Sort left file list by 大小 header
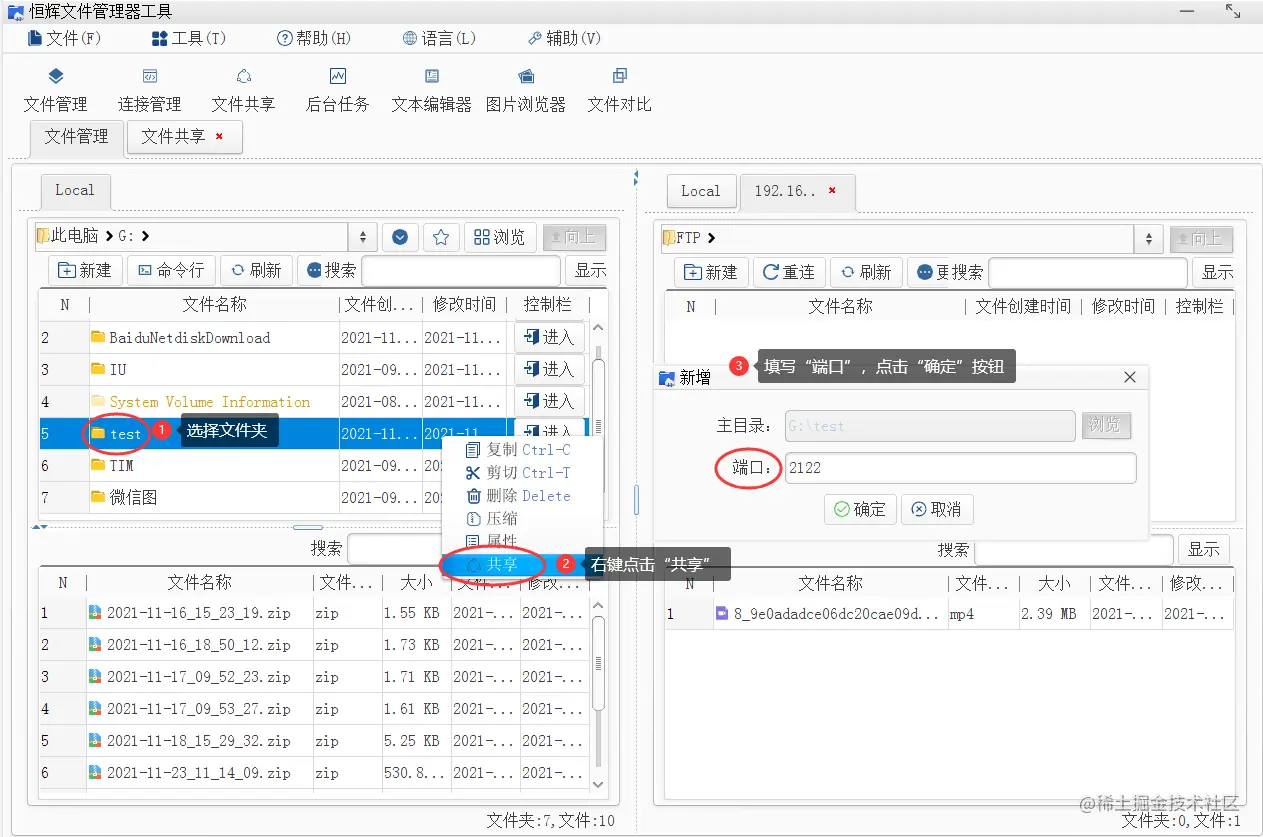Screen dimensions: 1263x837 point(415,583)
